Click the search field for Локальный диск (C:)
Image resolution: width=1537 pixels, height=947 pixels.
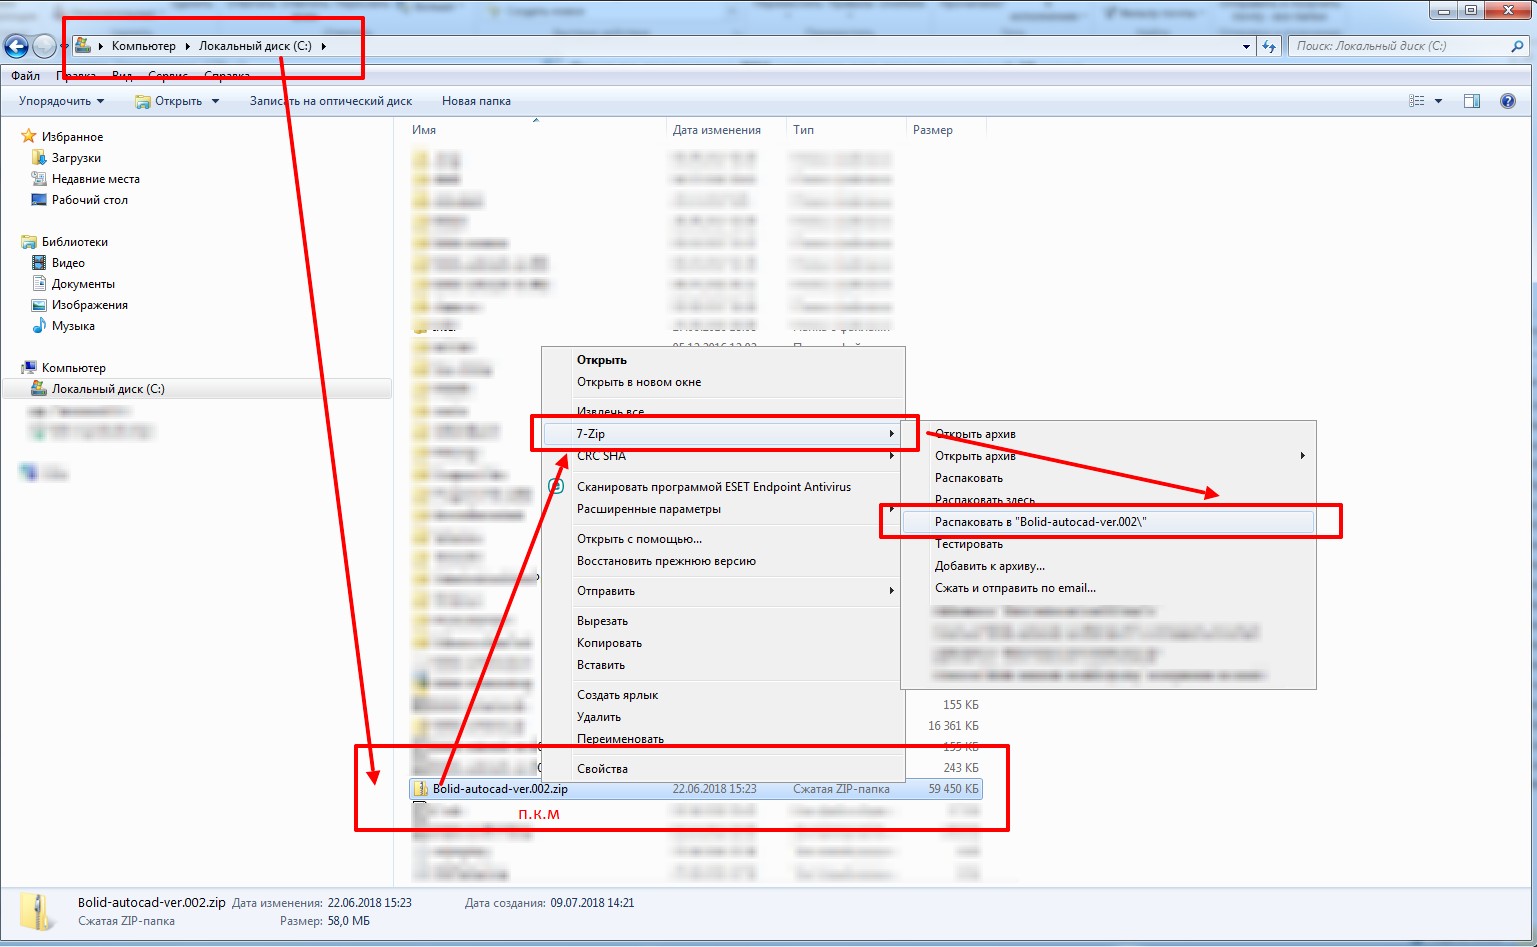(1400, 46)
